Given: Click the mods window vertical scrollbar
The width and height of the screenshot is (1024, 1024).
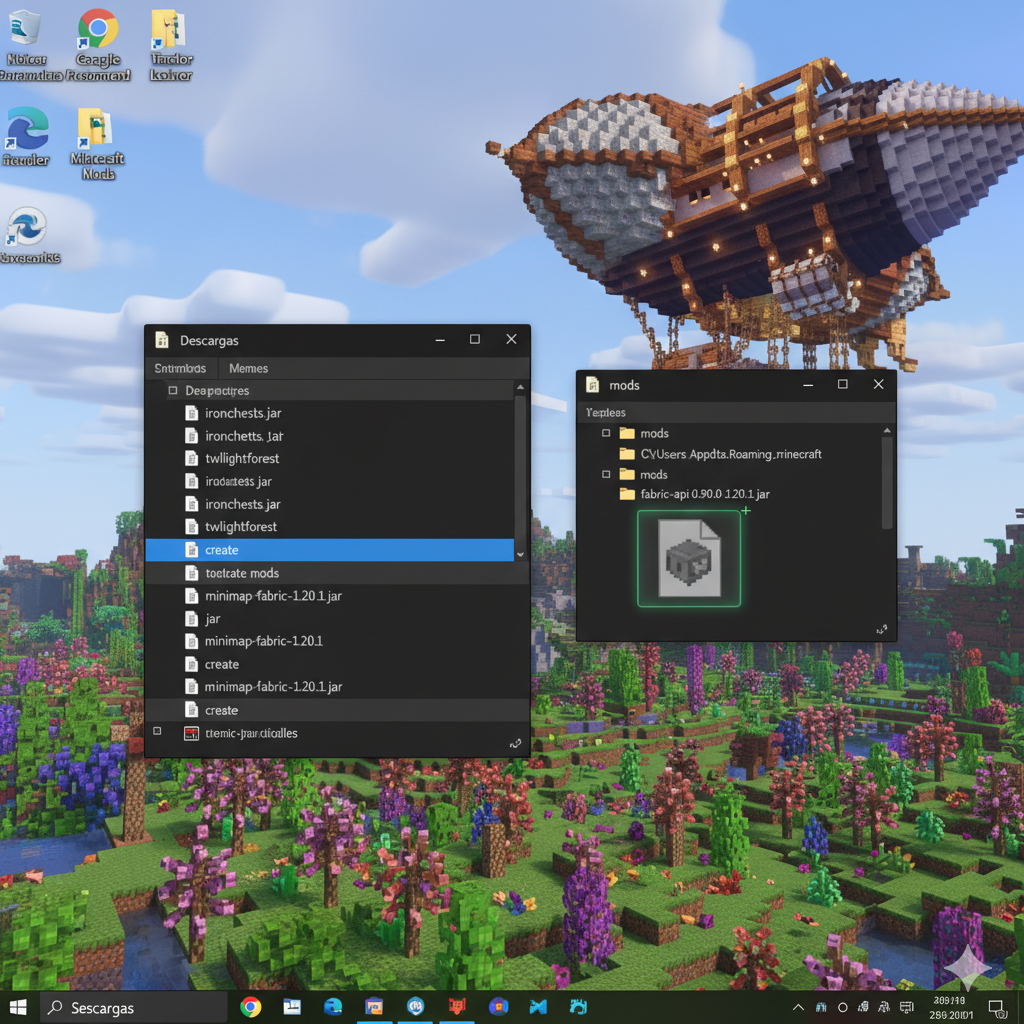Looking at the screenshot, I should point(886,480).
